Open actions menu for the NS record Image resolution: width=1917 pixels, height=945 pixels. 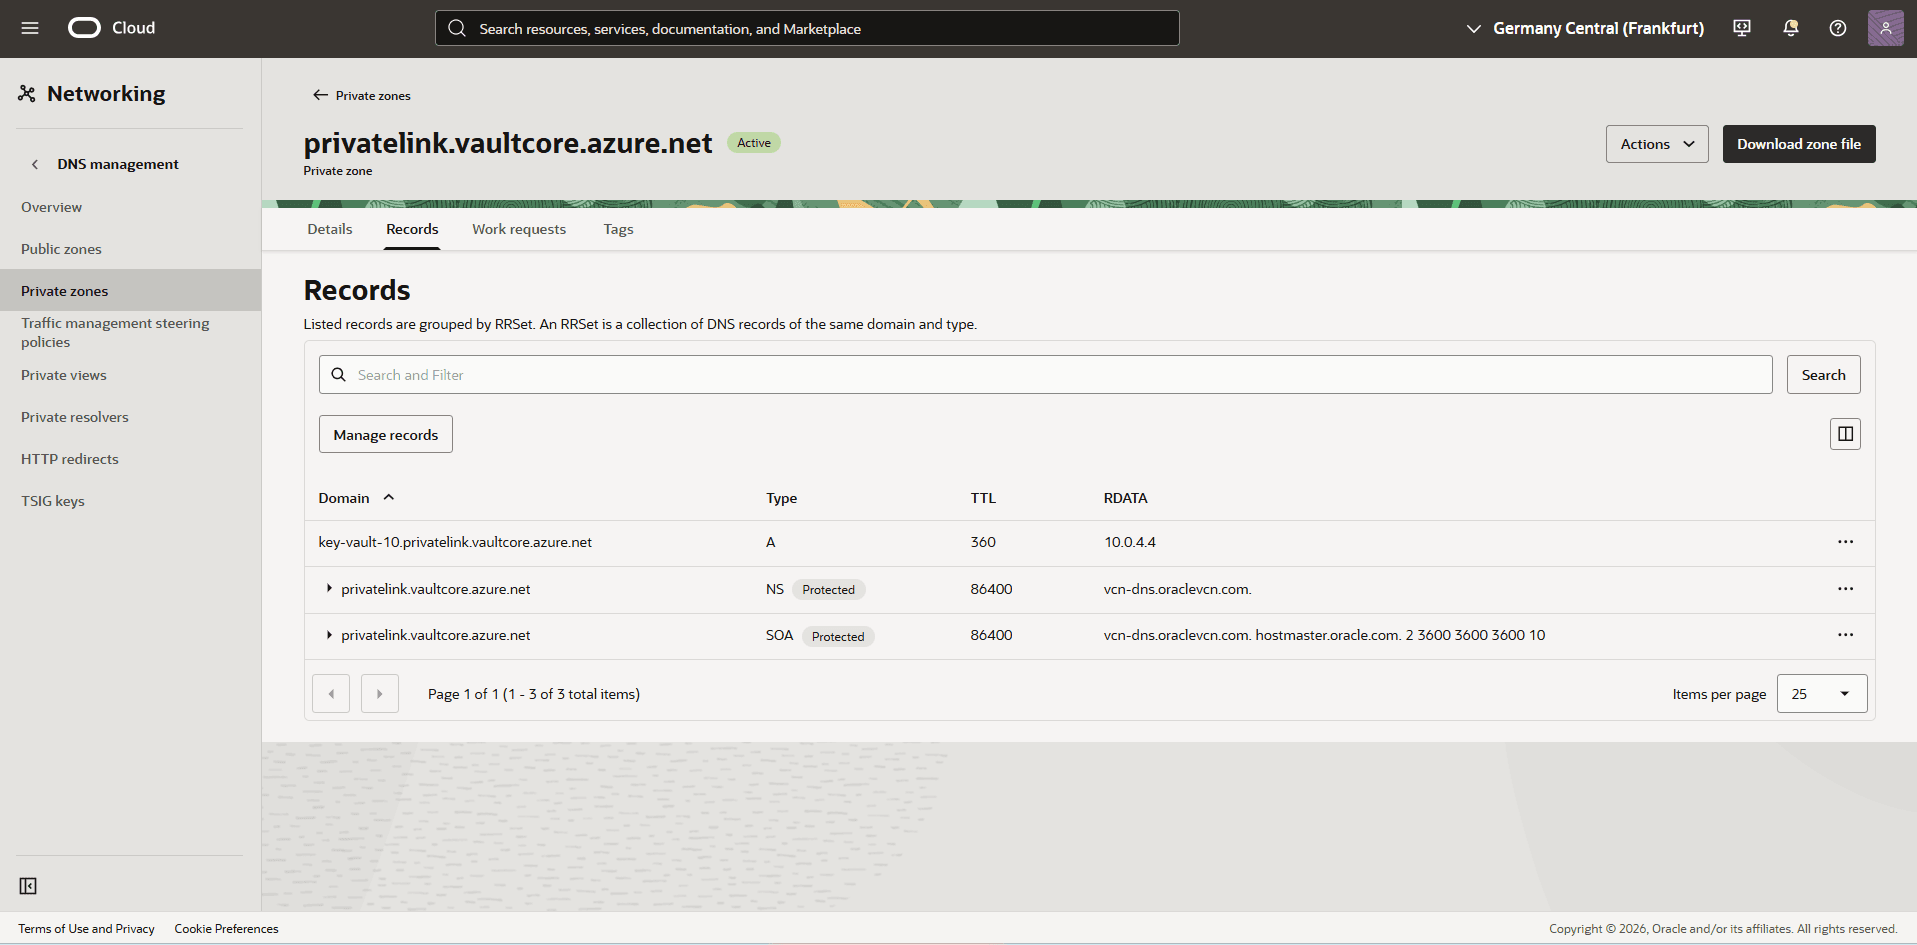(x=1845, y=589)
